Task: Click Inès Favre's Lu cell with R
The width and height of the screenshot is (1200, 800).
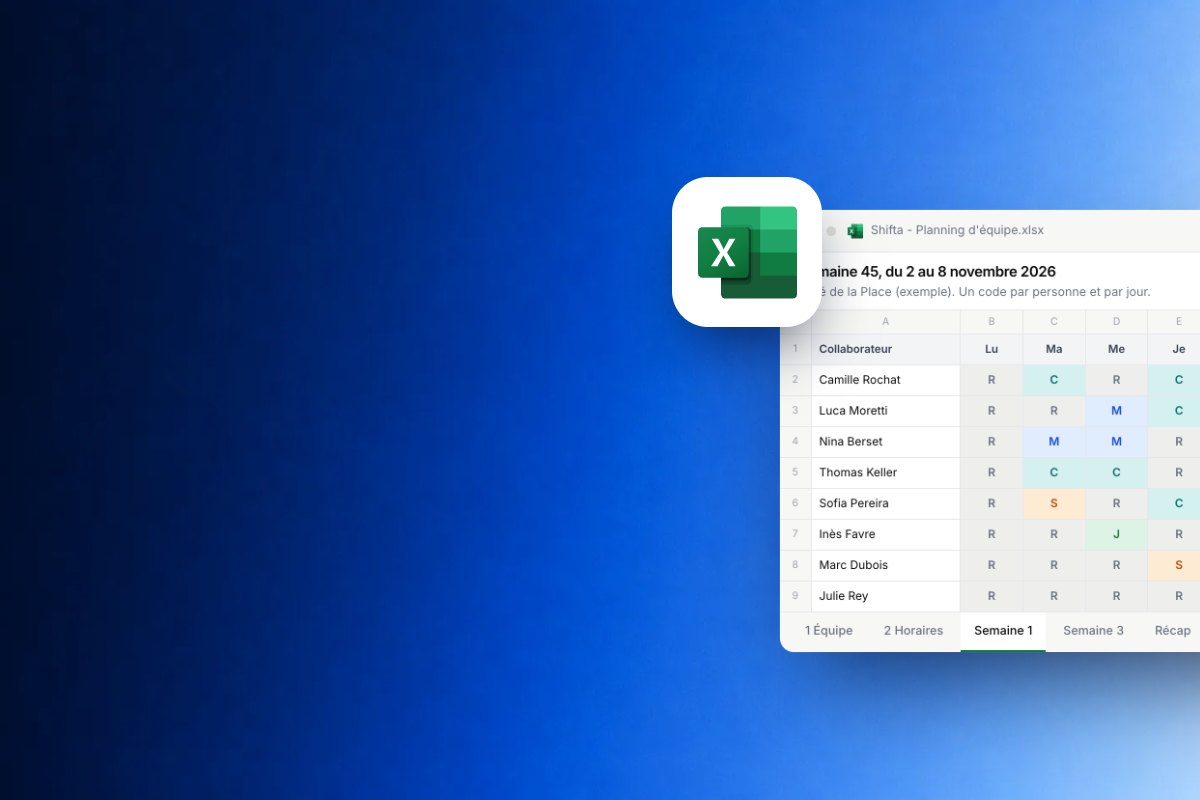Action: (x=991, y=534)
